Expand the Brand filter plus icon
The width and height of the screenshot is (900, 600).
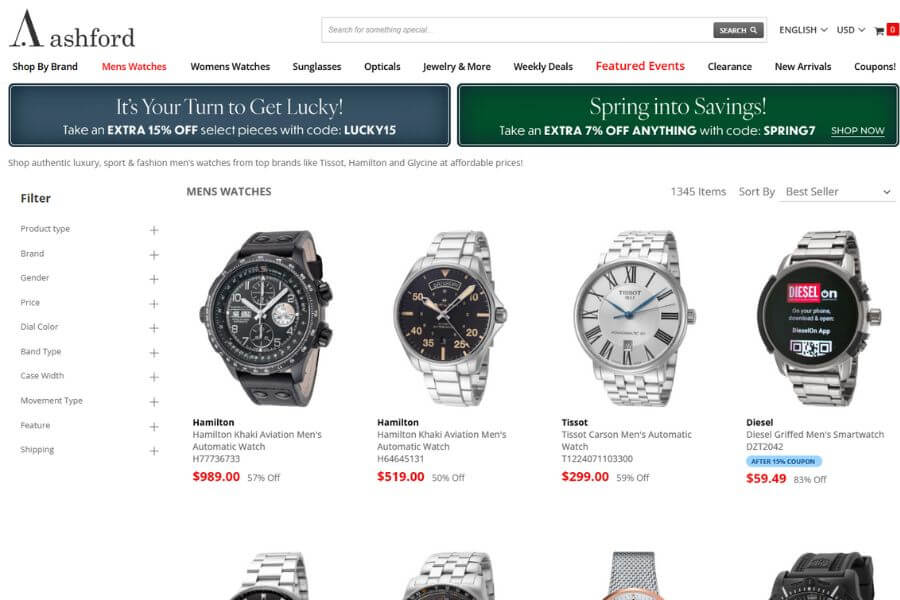click(154, 255)
